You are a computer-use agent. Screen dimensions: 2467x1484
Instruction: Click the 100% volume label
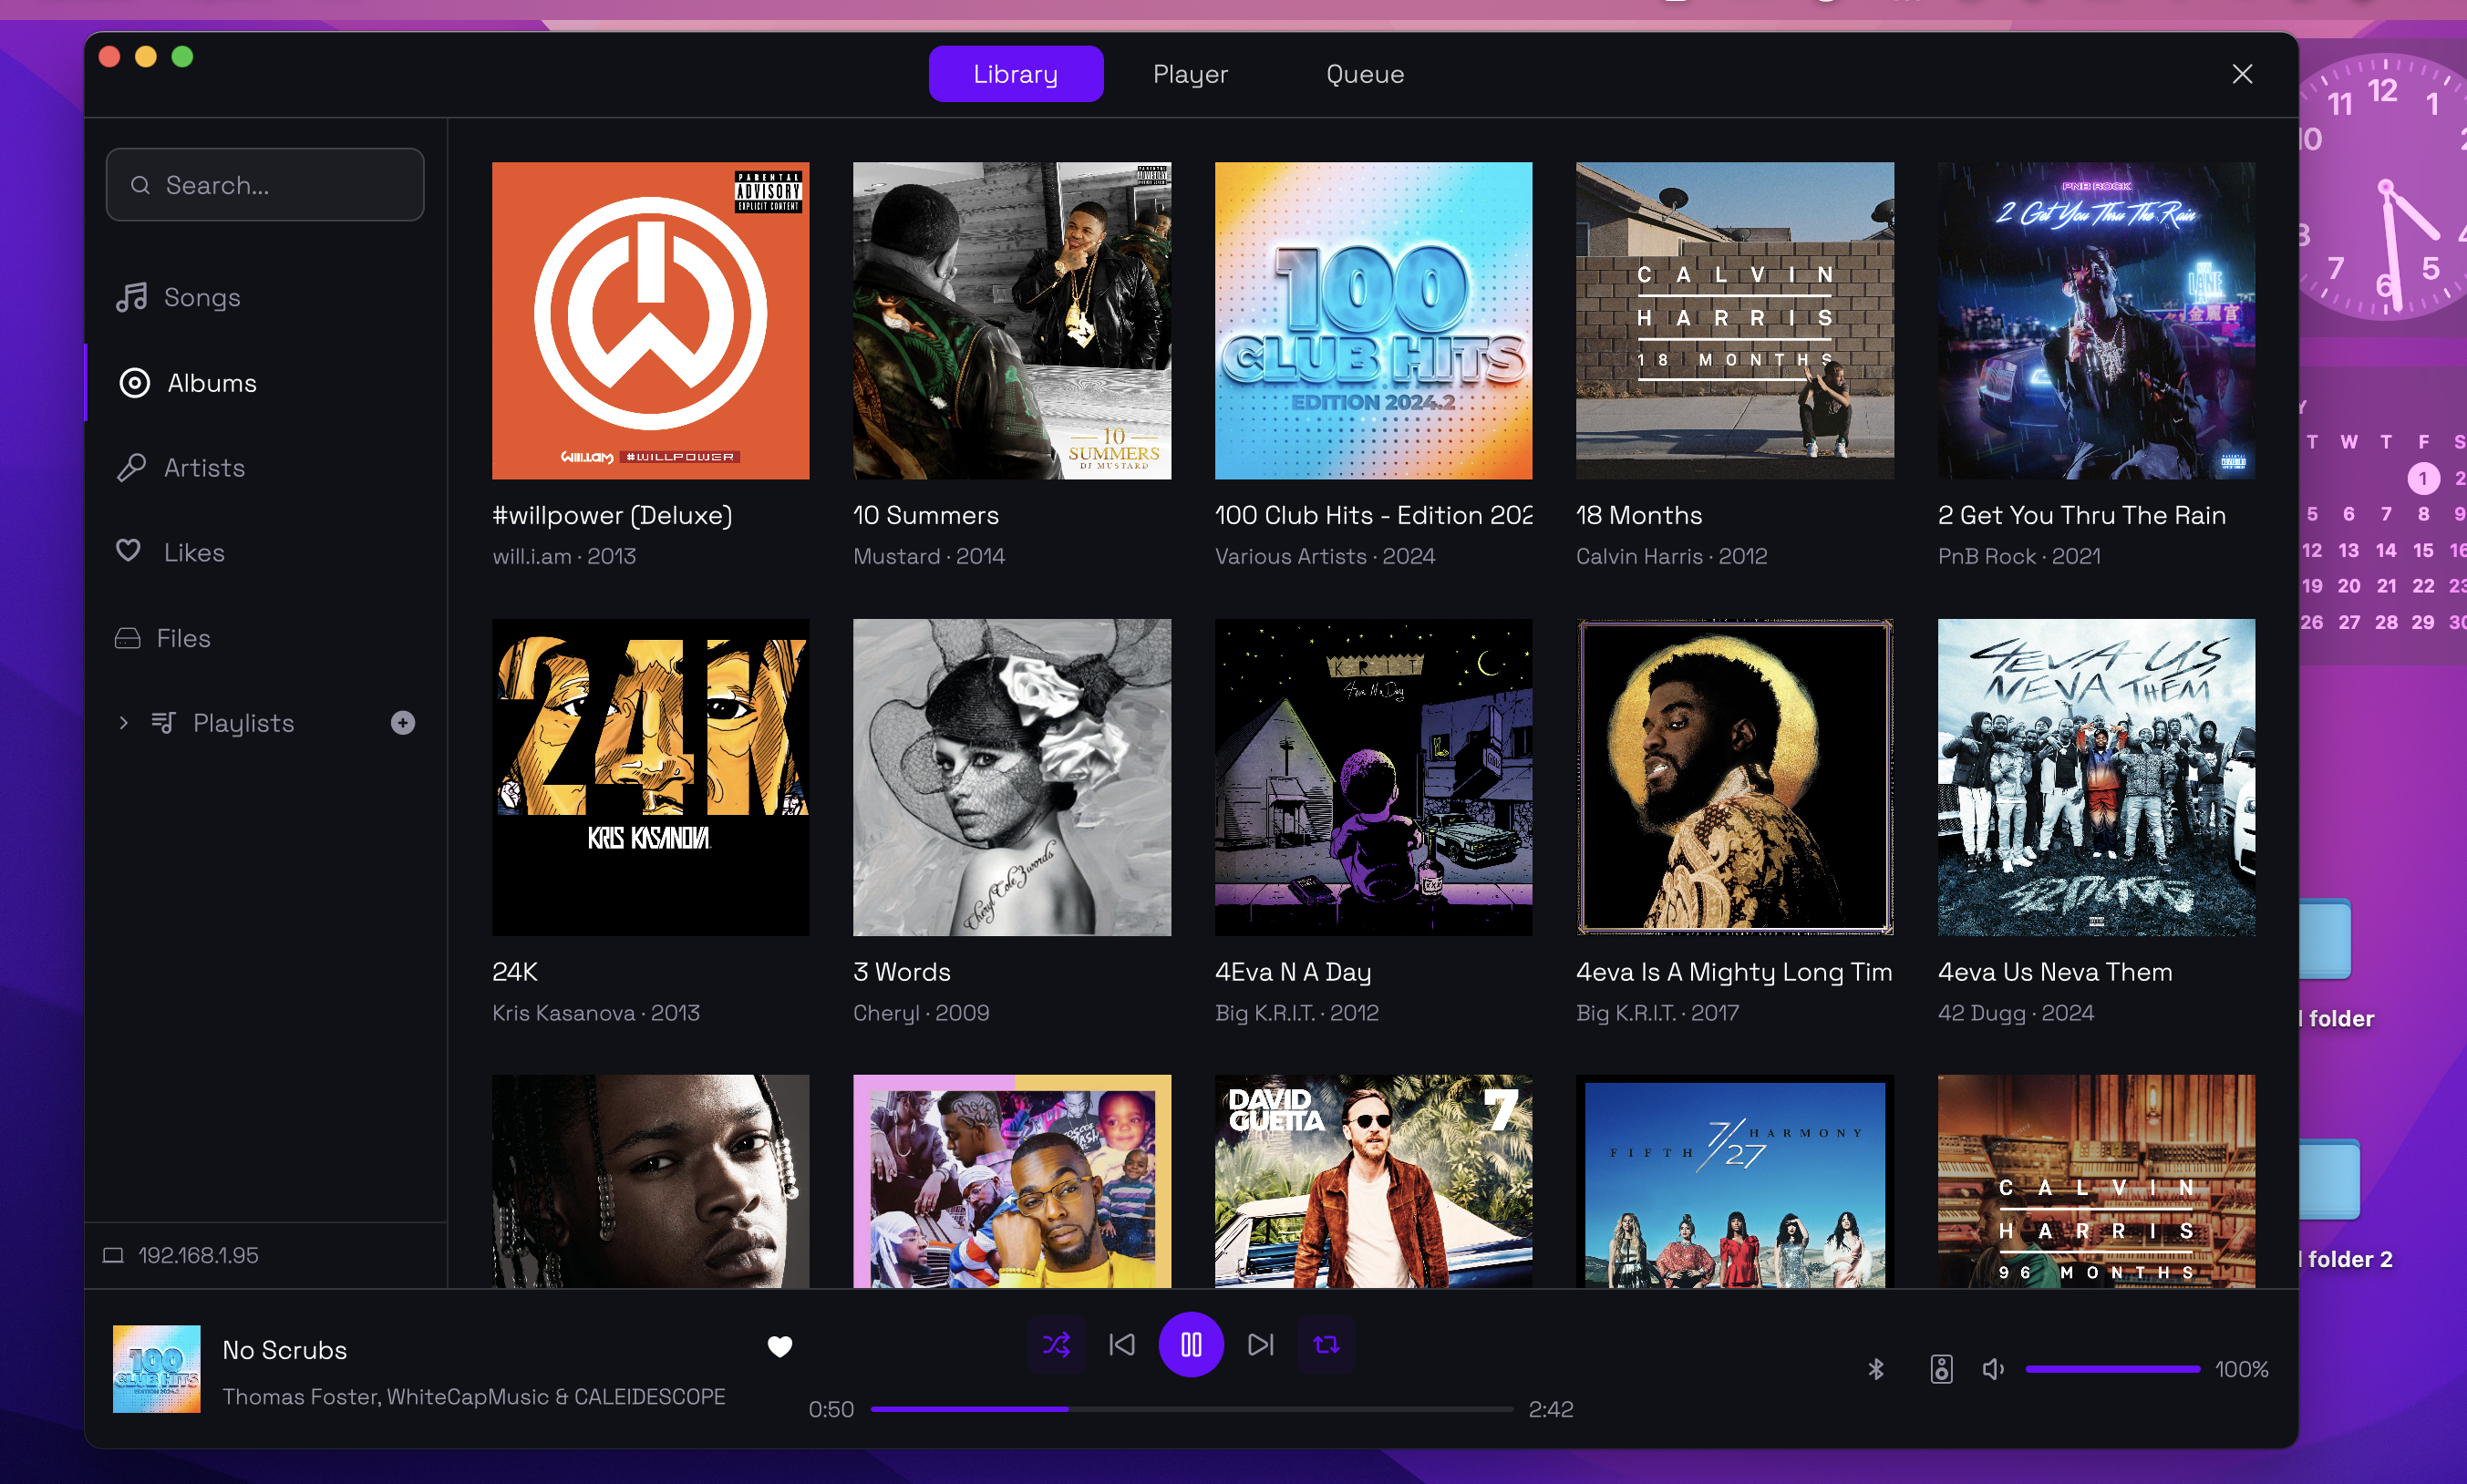2242,1369
